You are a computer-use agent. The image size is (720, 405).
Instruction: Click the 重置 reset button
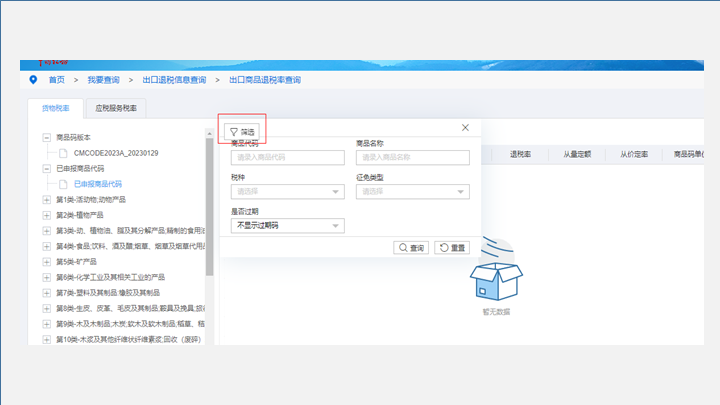tap(452, 248)
